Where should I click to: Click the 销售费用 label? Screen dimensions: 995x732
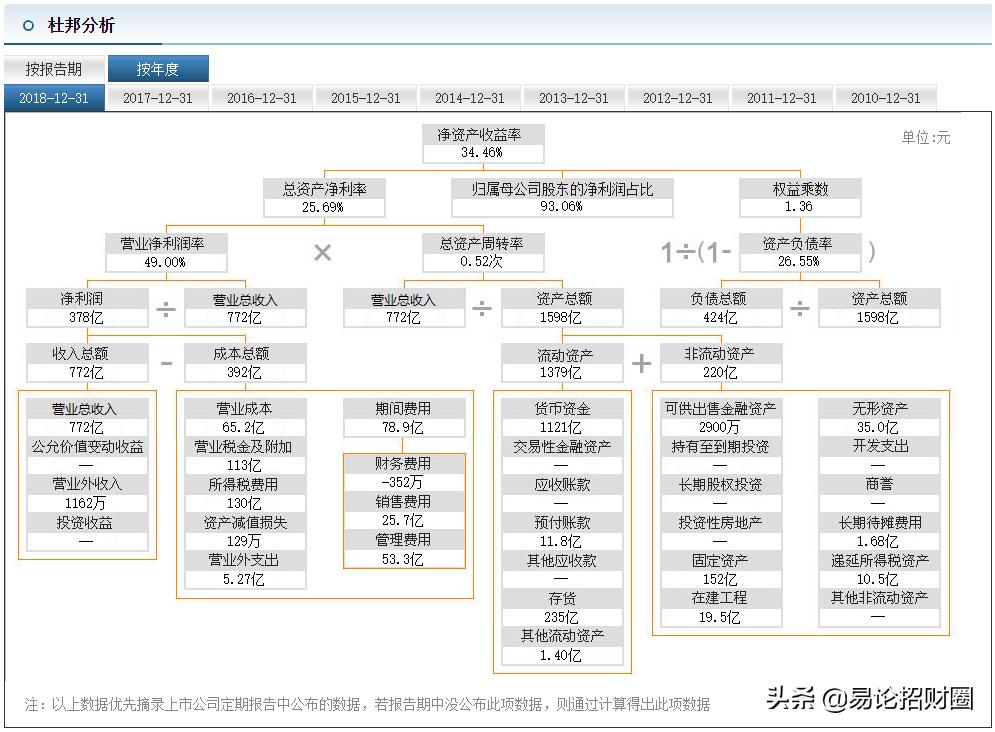pos(403,502)
